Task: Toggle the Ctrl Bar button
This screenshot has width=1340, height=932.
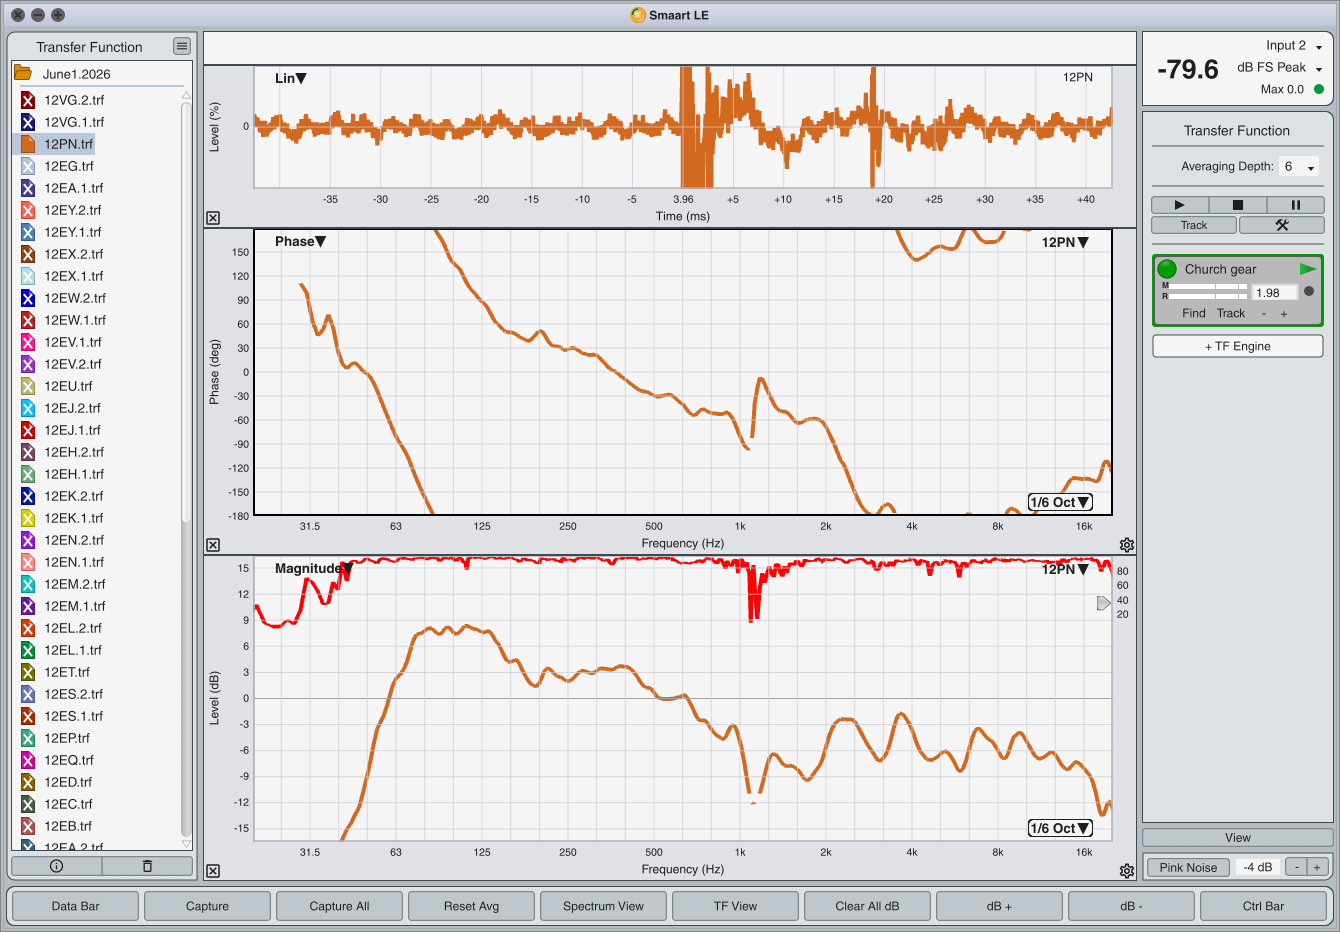Action: (1263, 906)
